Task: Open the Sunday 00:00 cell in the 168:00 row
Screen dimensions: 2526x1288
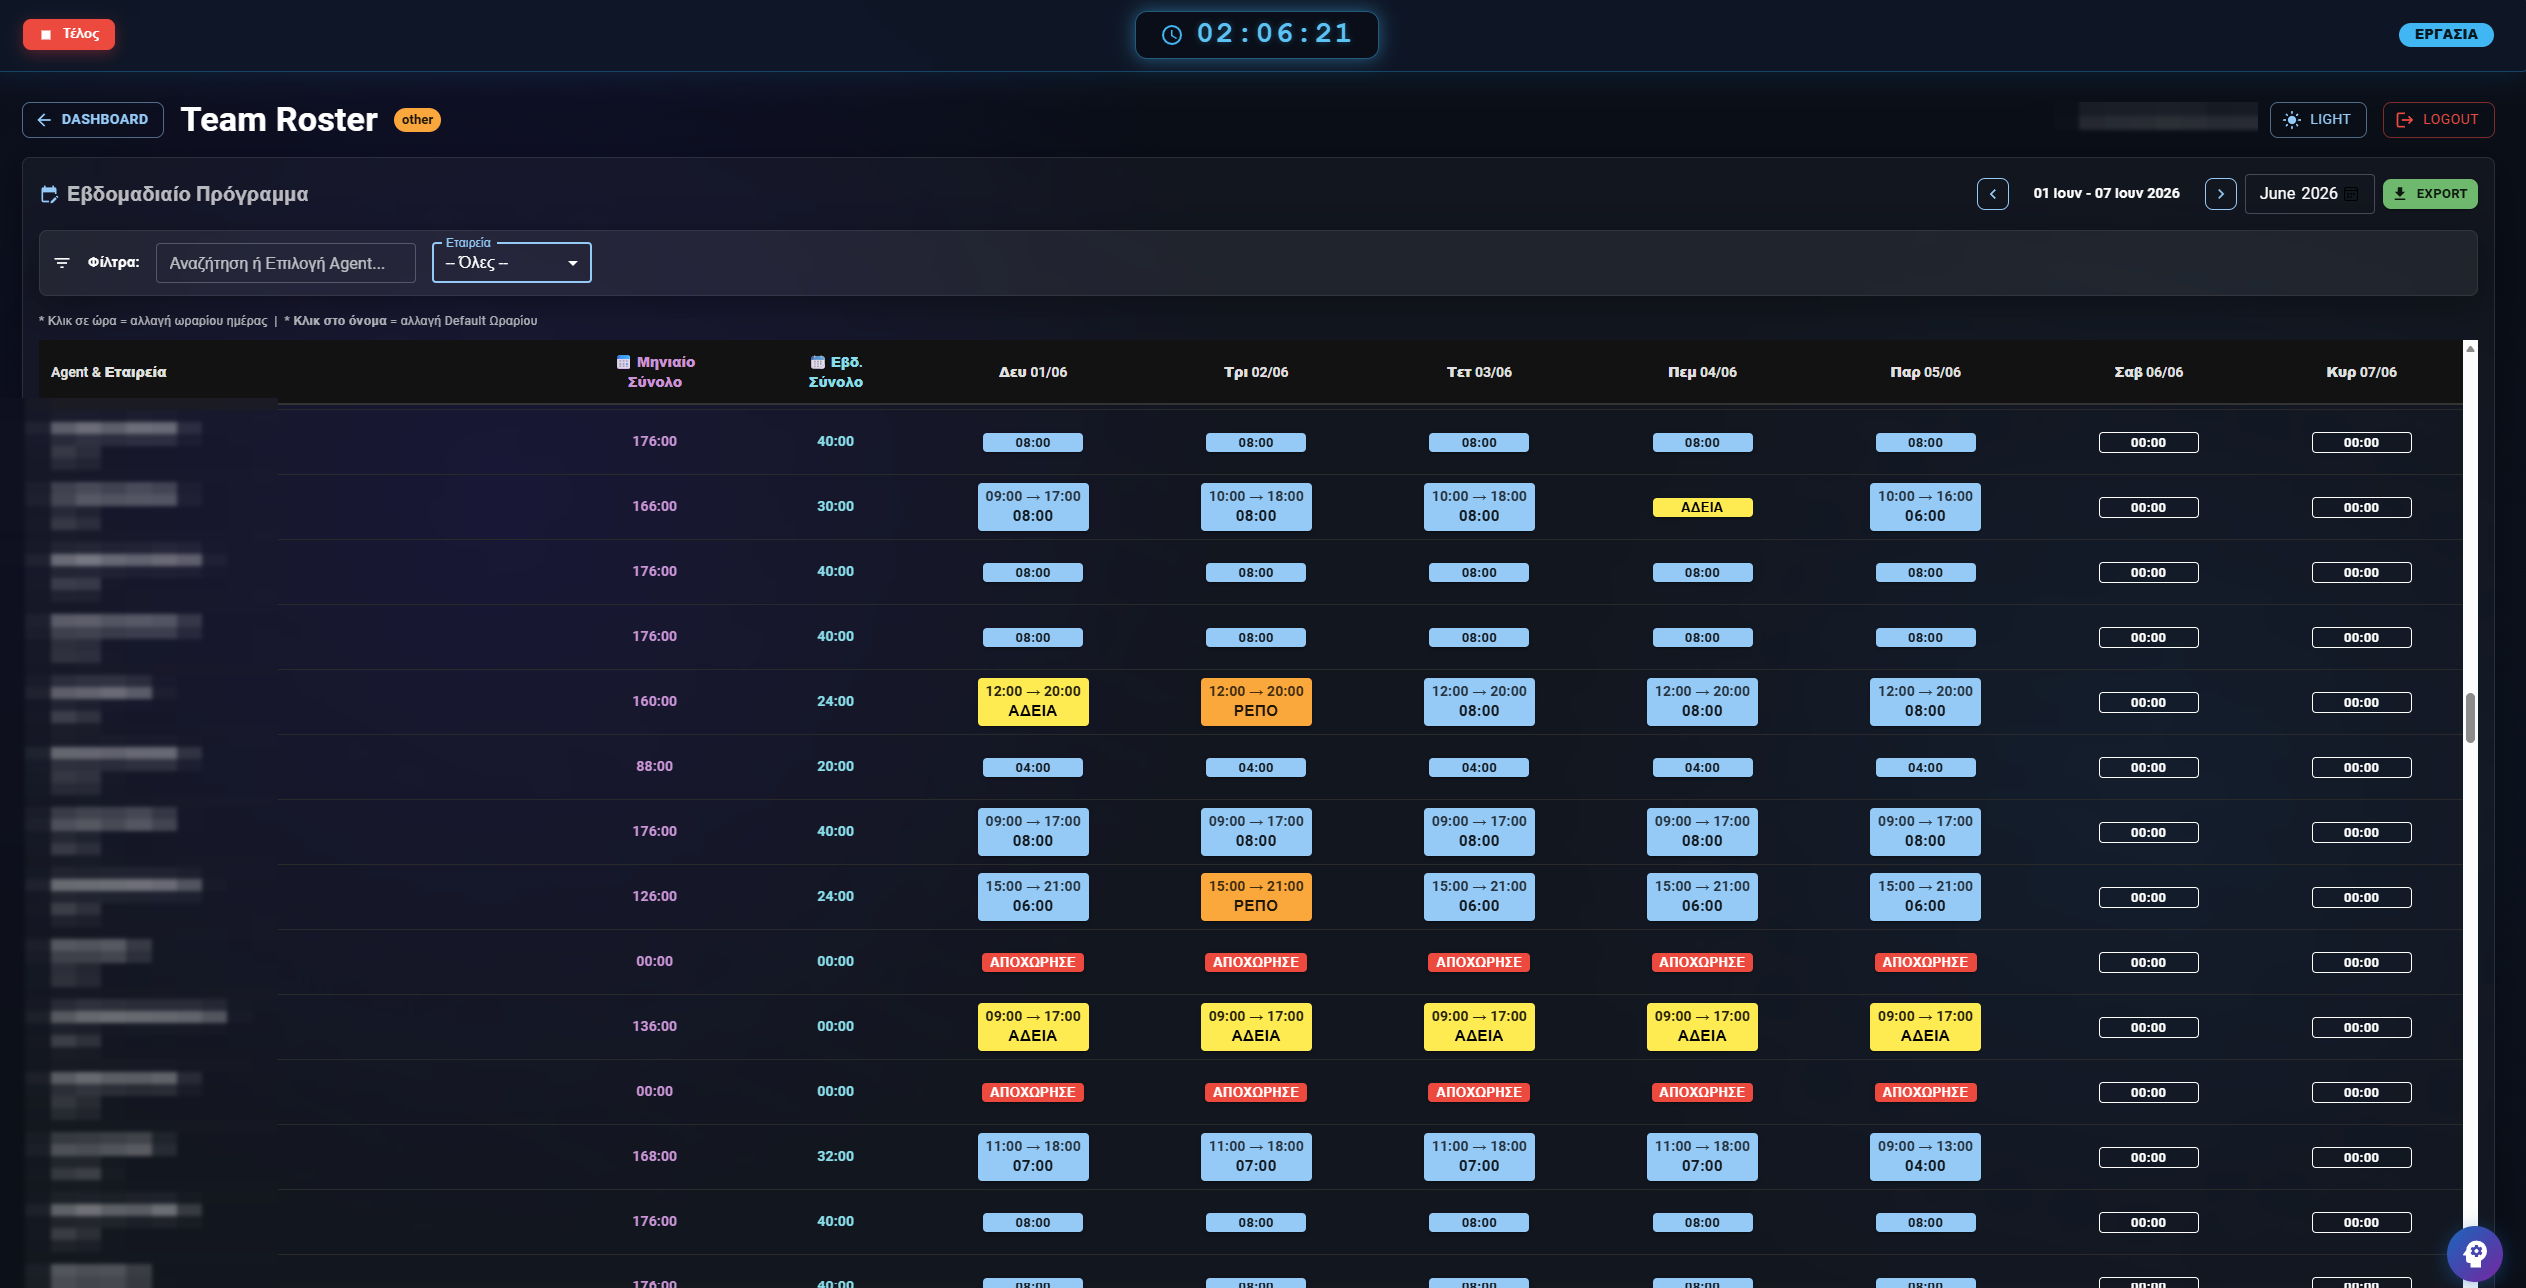Action: [x=2361, y=1158]
